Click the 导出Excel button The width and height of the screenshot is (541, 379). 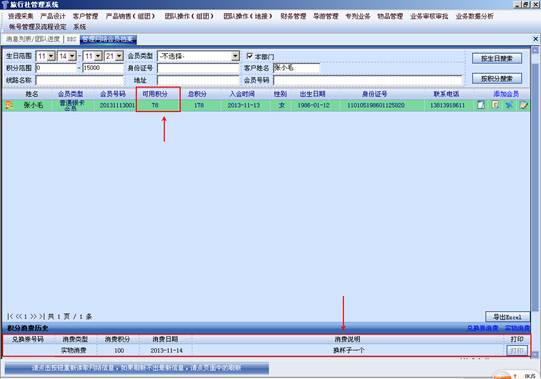click(x=507, y=317)
